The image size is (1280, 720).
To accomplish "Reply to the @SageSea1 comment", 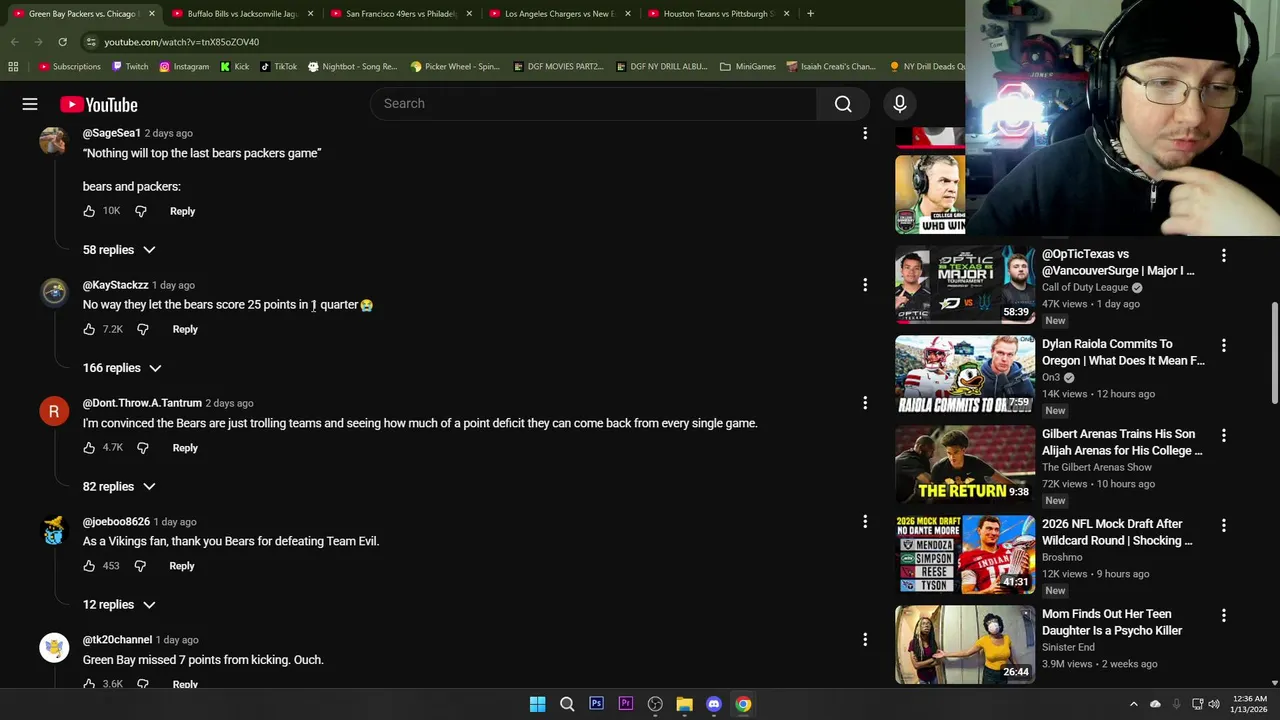I will (x=182, y=211).
